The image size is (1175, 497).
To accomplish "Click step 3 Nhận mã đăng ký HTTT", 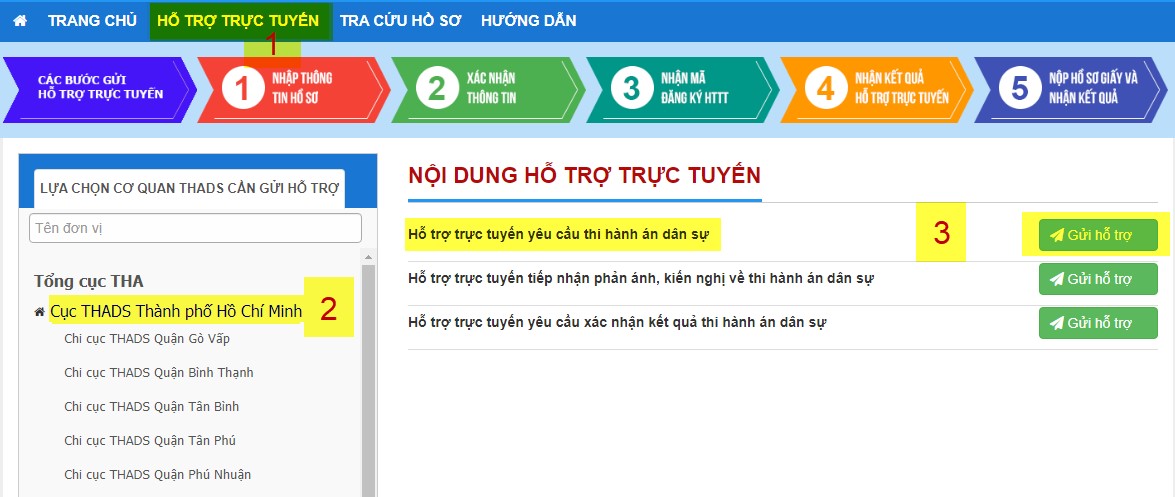I will (678, 89).
